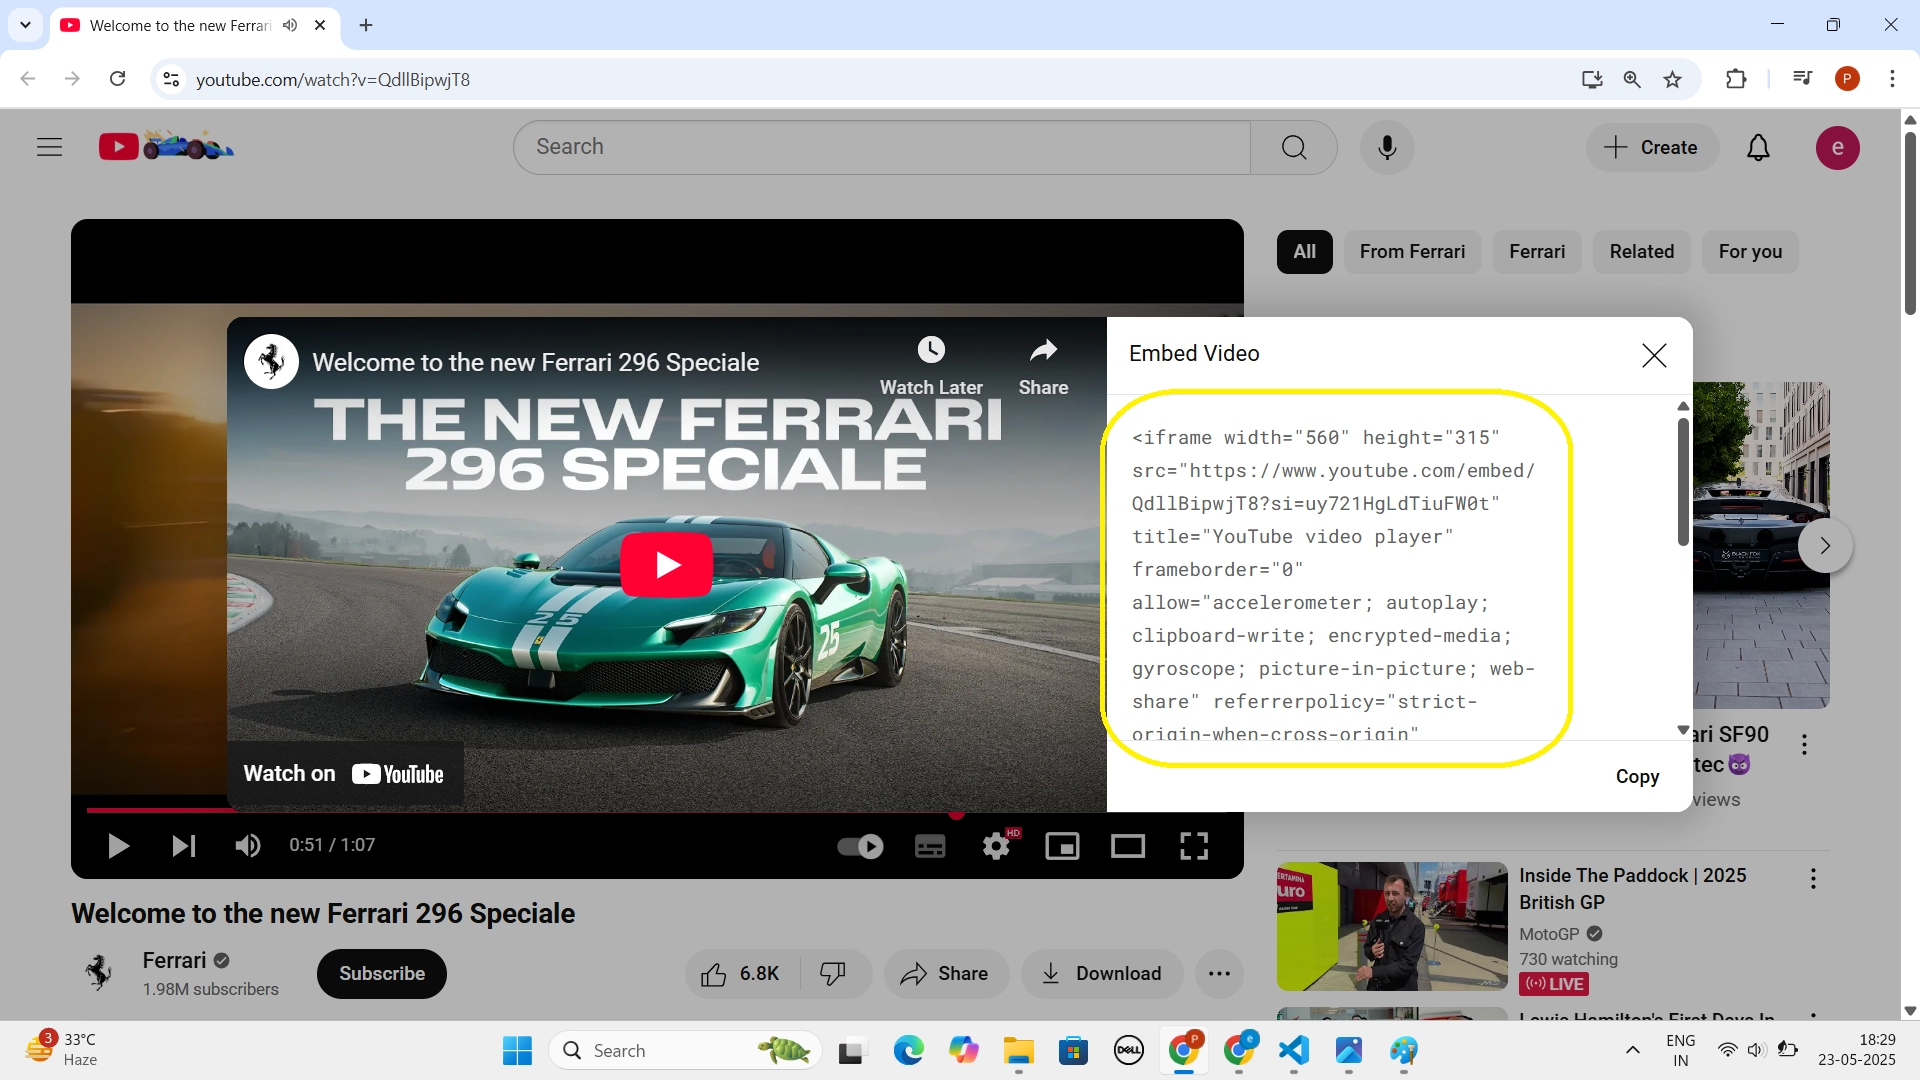Reload the page
Screen dimensions: 1920x1080
(117, 79)
